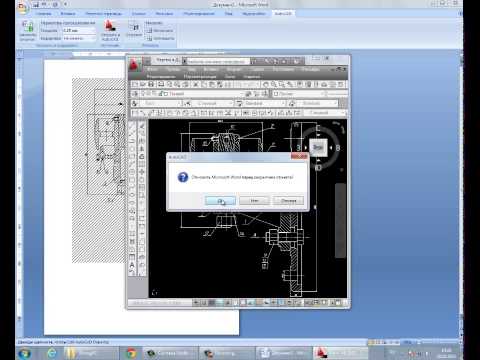Image resolution: width=480 pixels, height=360 pixels.
Task: Choose Нет in the AutoCAD dialog
Action: pos(255,201)
